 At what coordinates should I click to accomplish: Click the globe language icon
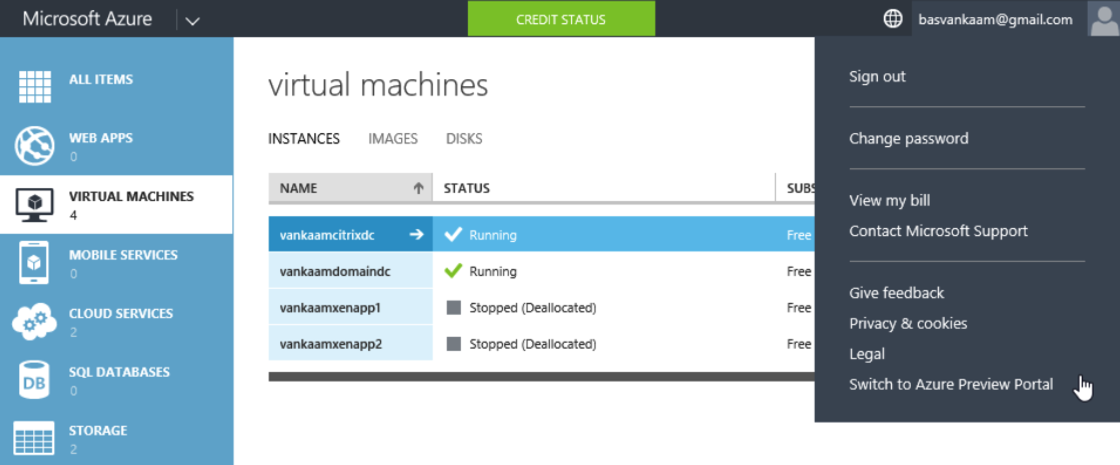(893, 19)
